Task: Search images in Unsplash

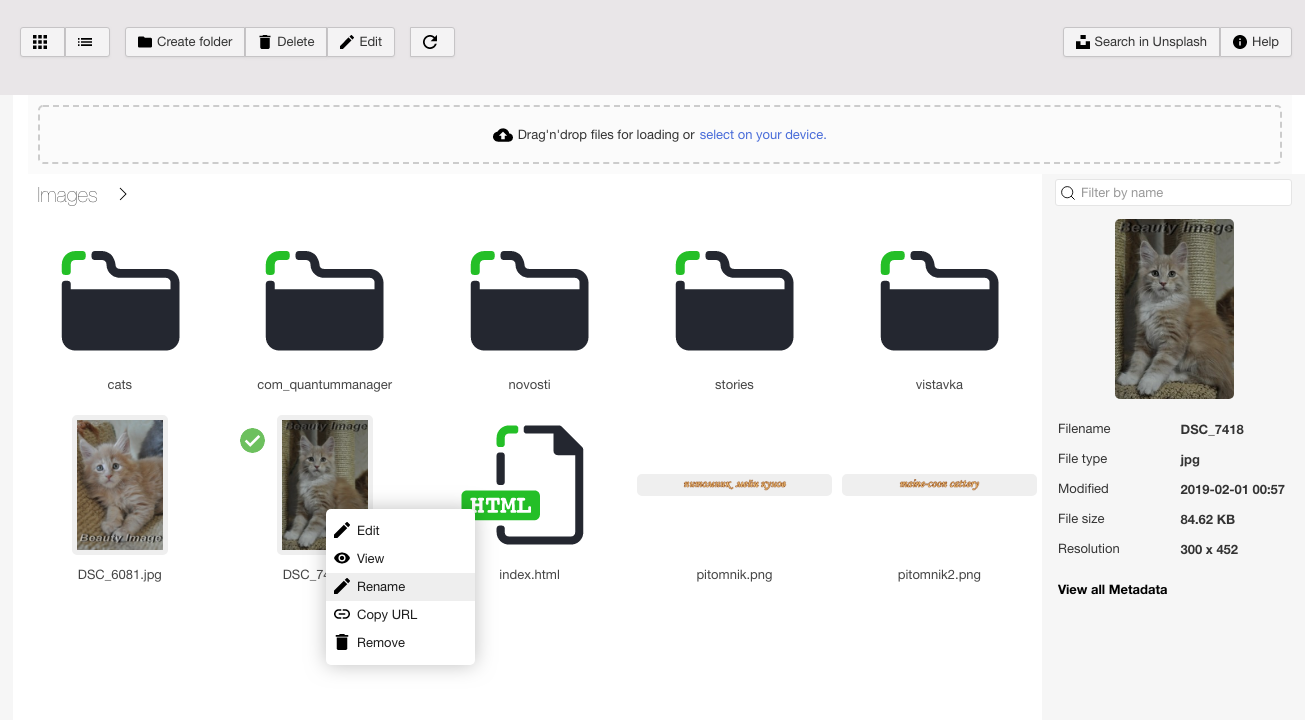Action: click(1140, 41)
